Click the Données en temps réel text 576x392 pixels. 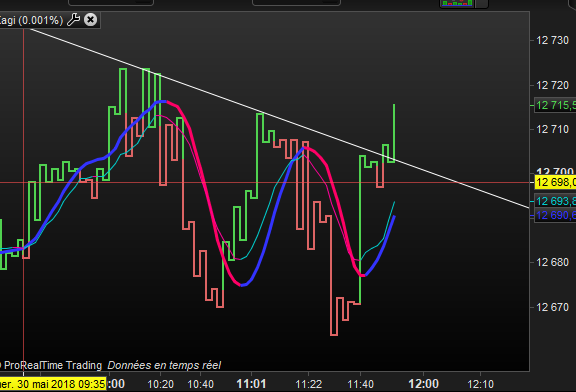click(x=164, y=365)
